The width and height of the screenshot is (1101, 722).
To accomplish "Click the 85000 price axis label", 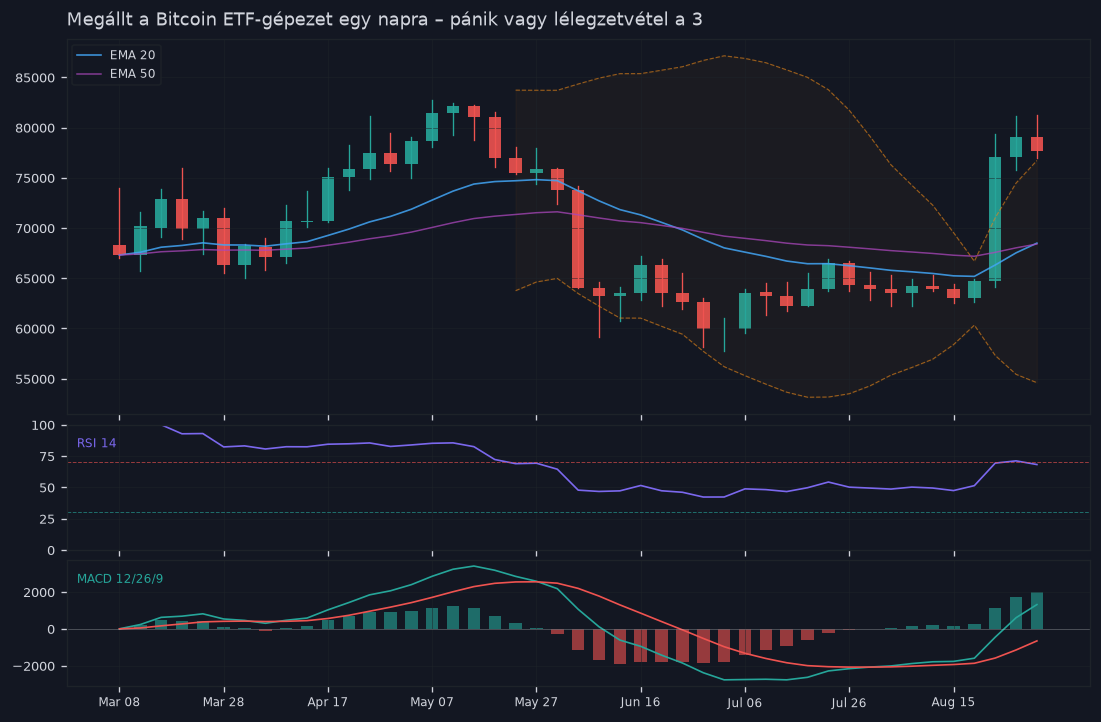I will pyautogui.click(x=35, y=78).
